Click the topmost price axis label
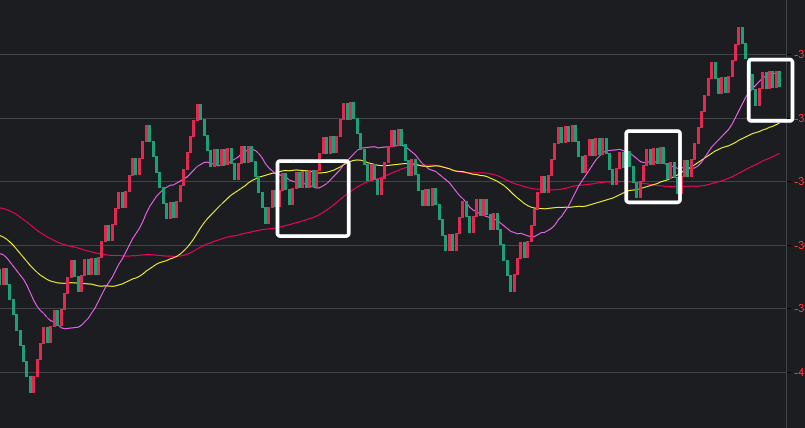This screenshot has height=428, width=805. pos(800,54)
